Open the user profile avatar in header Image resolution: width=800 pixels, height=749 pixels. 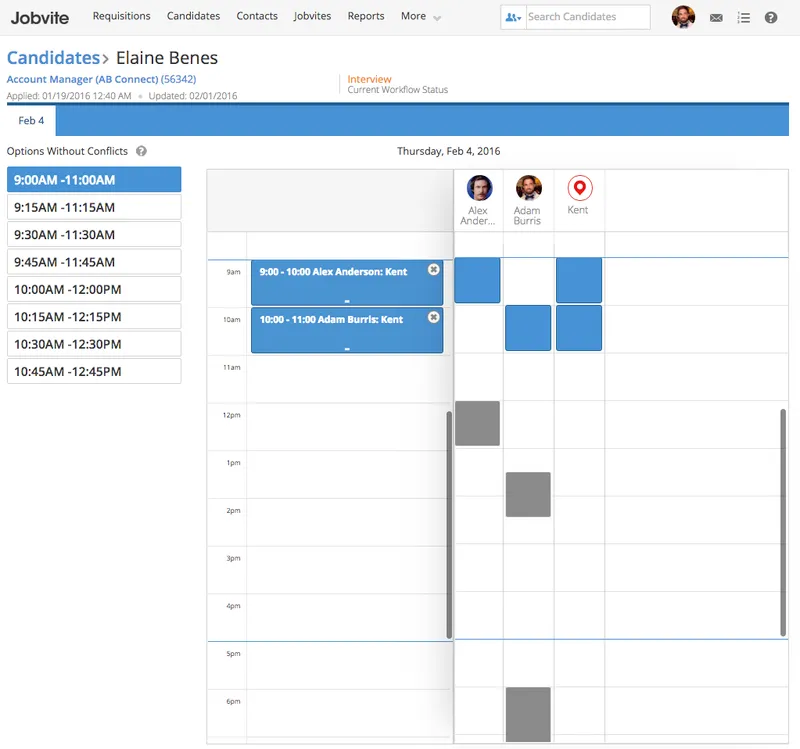coord(683,17)
